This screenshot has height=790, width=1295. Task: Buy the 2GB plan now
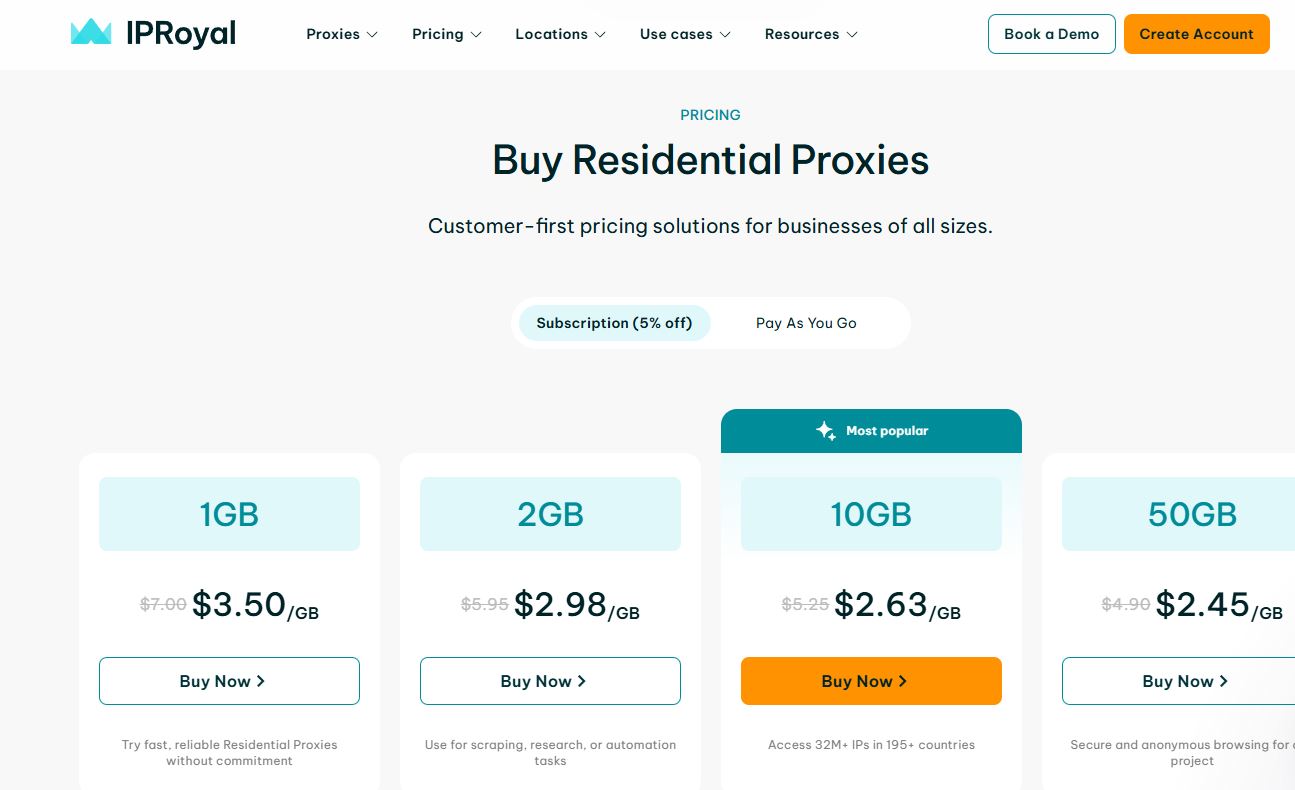click(550, 681)
